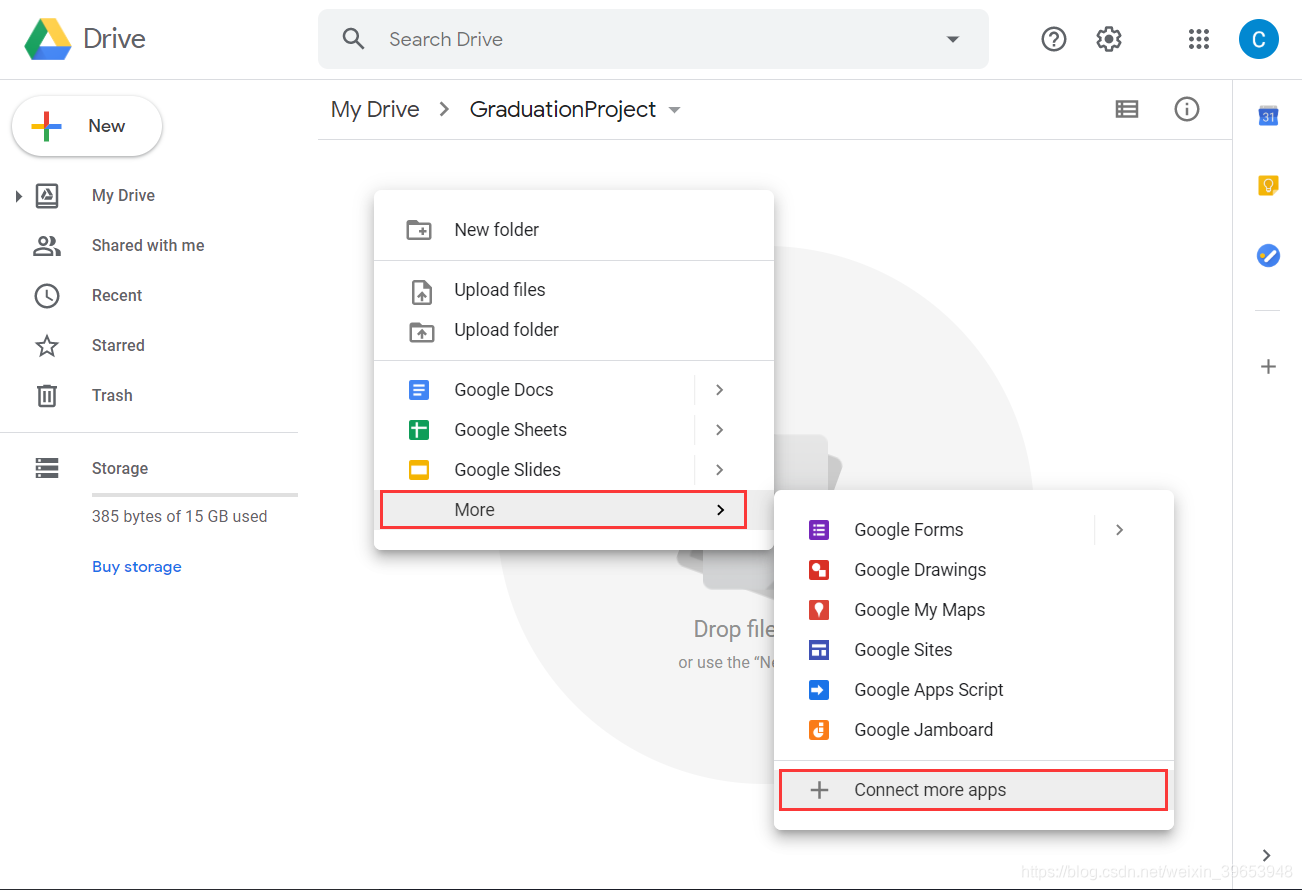Click the Google Slides icon
1302x890 pixels.
coord(419,470)
